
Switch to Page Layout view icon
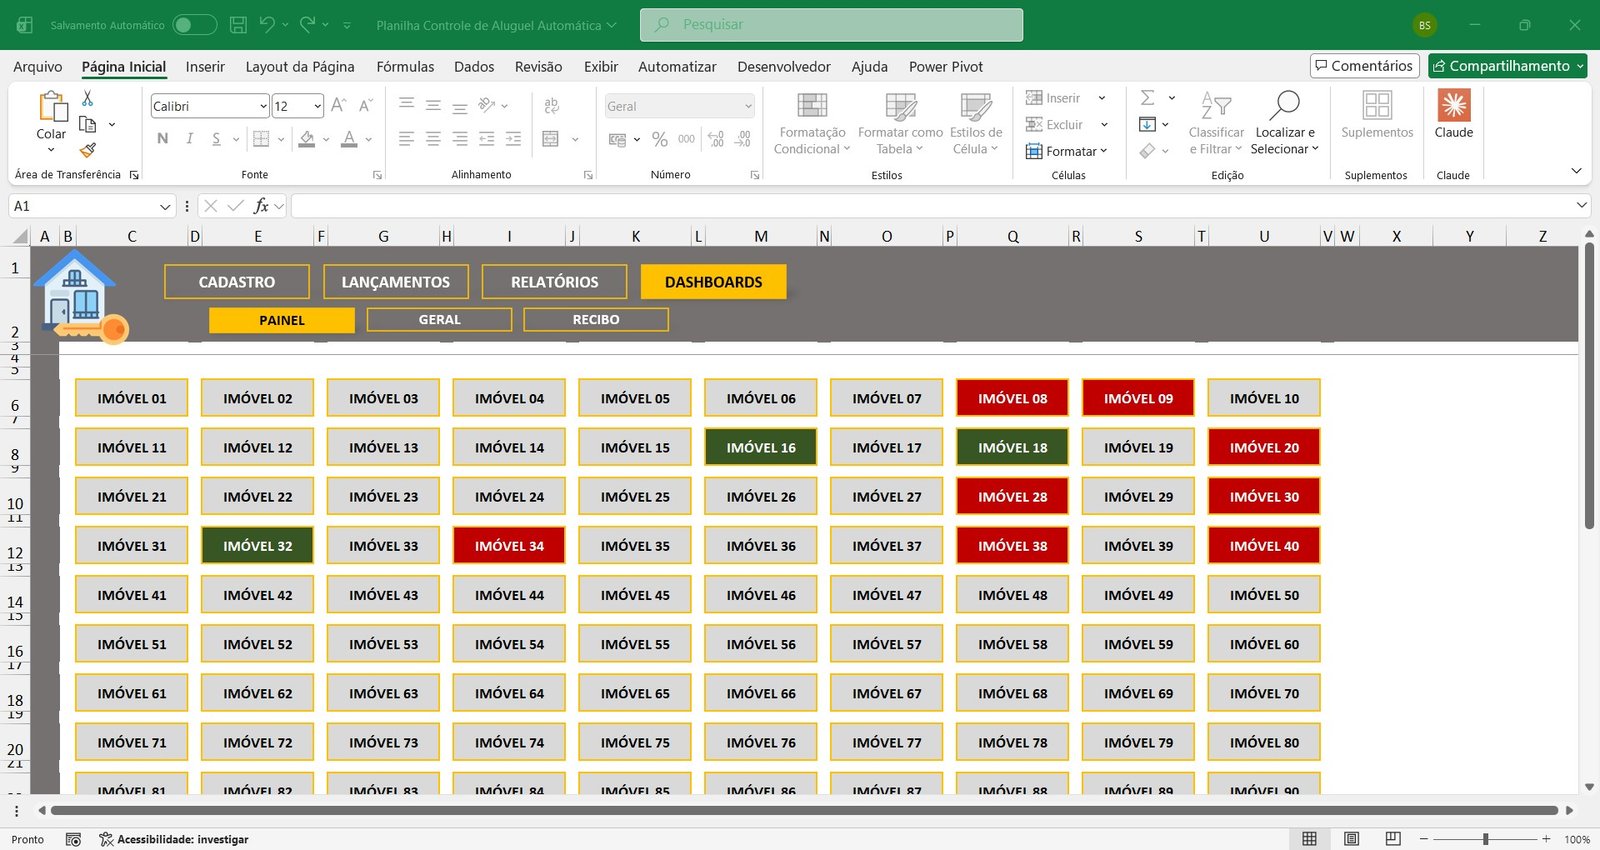1351,839
